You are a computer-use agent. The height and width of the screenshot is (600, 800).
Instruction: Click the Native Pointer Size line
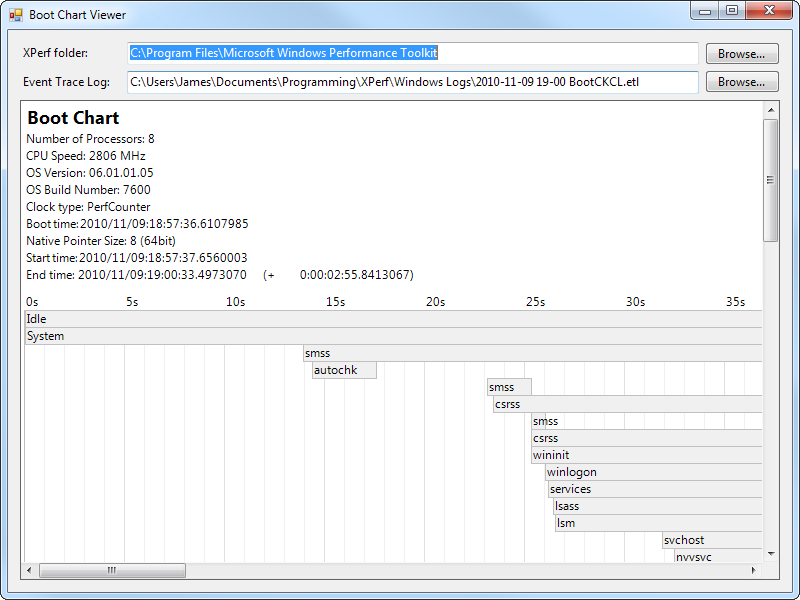(x=101, y=241)
